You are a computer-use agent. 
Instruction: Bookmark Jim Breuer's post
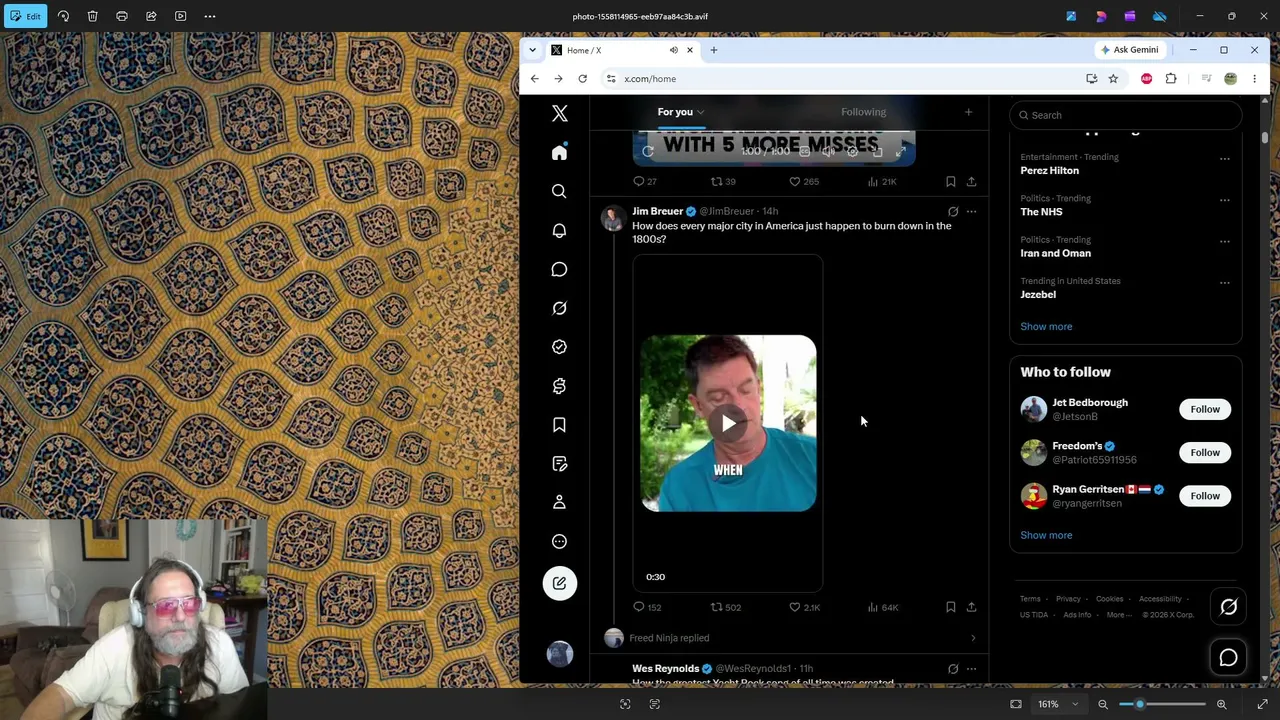(x=950, y=607)
